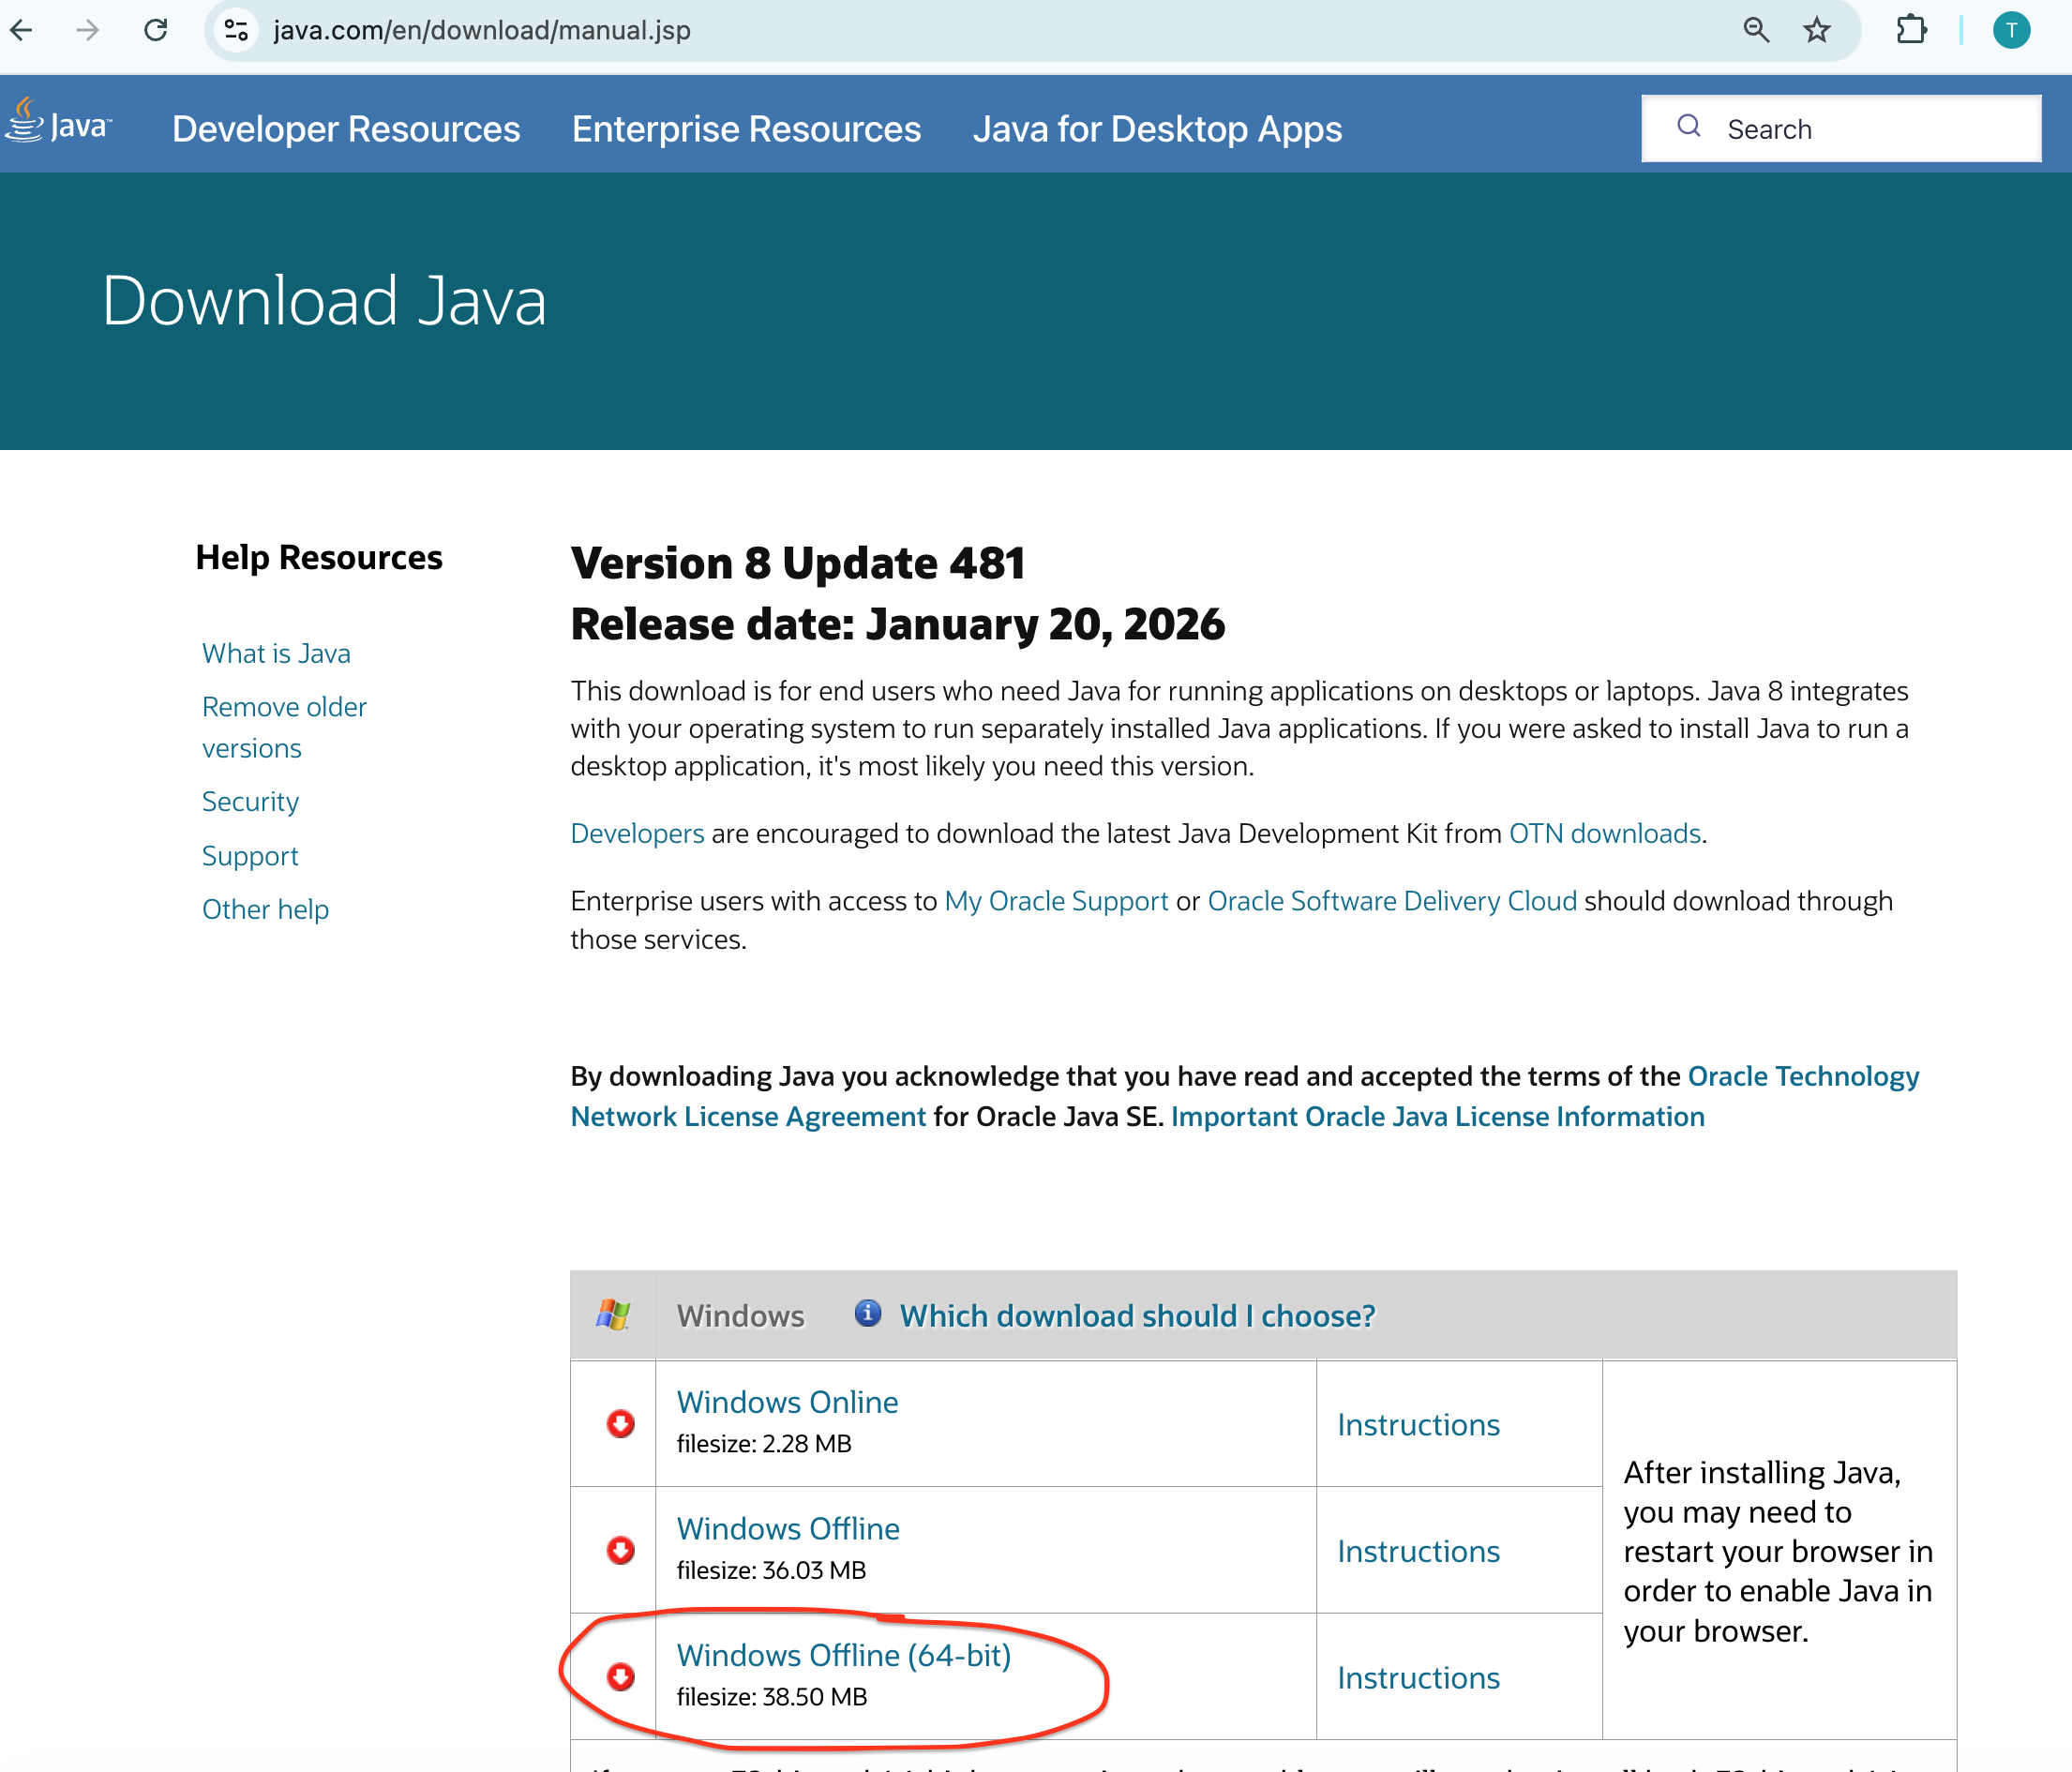Click the profile avatar in the toolbar
The width and height of the screenshot is (2072, 1772).
click(x=2012, y=30)
